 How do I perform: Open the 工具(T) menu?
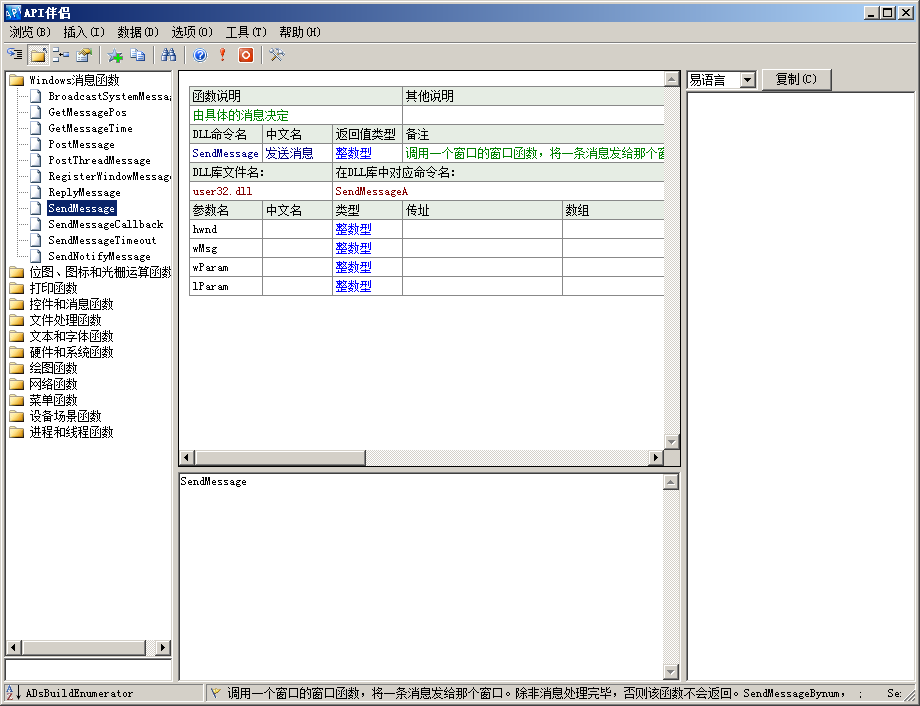[x=246, y=32]
